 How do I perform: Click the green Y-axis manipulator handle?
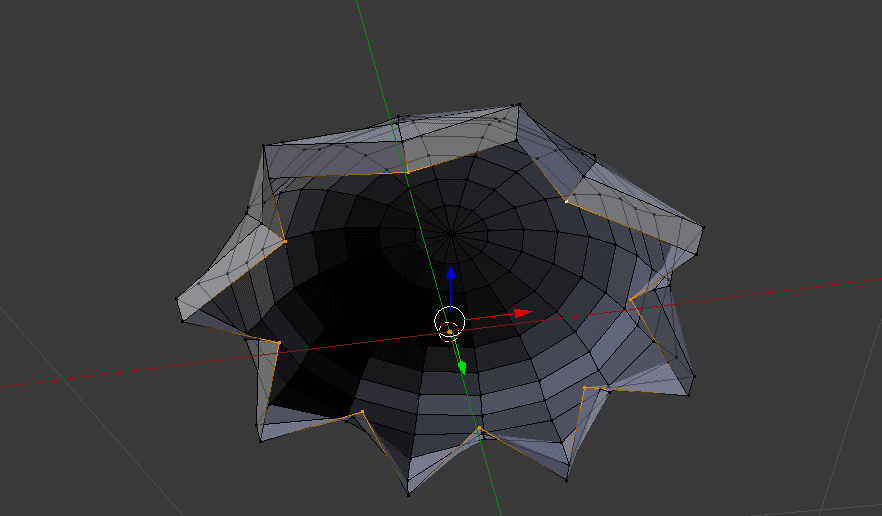[462, 367]
